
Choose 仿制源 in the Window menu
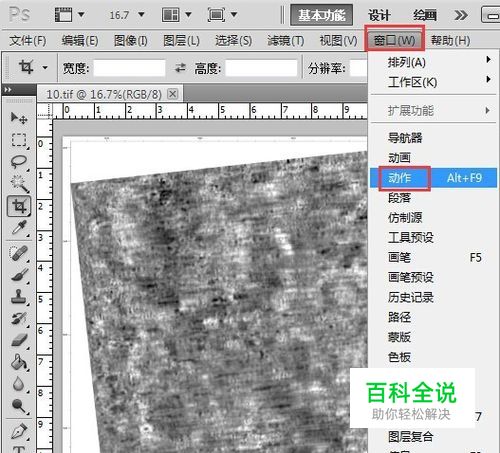pos(433,218)
